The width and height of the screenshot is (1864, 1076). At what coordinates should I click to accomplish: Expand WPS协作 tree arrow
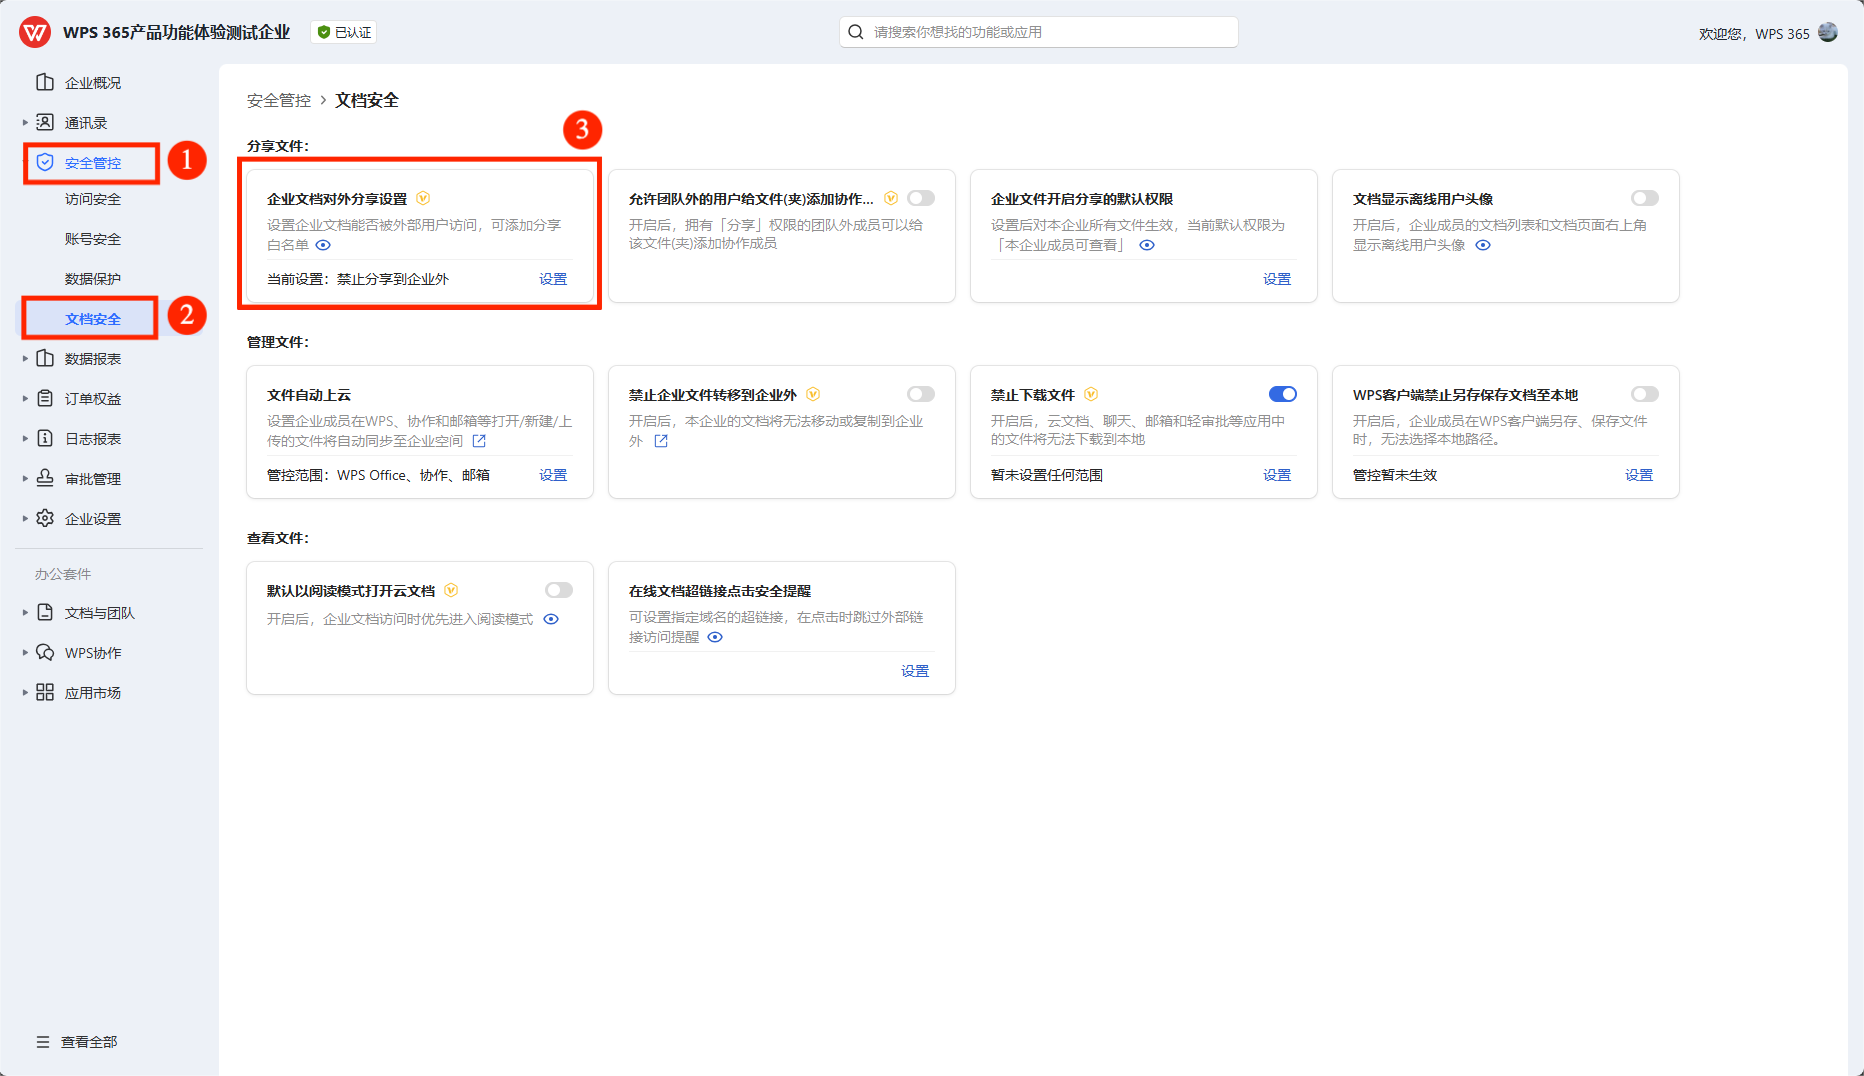point(25,652)
